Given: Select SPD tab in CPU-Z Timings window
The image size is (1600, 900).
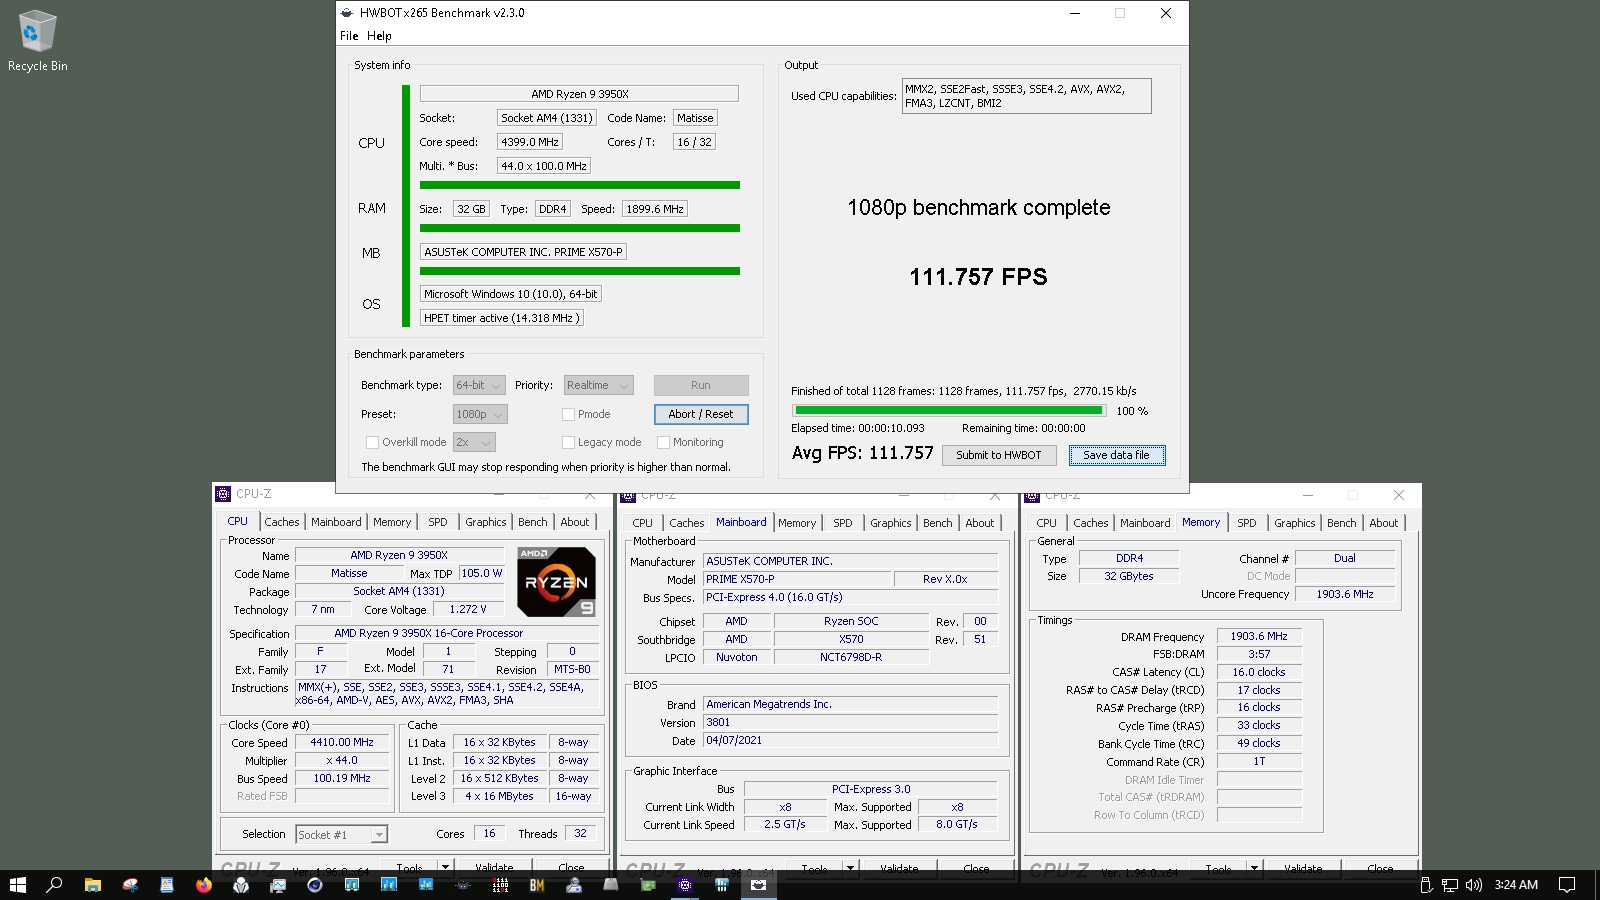Looking at the screenshot, I should click(x=1247, y=523).
